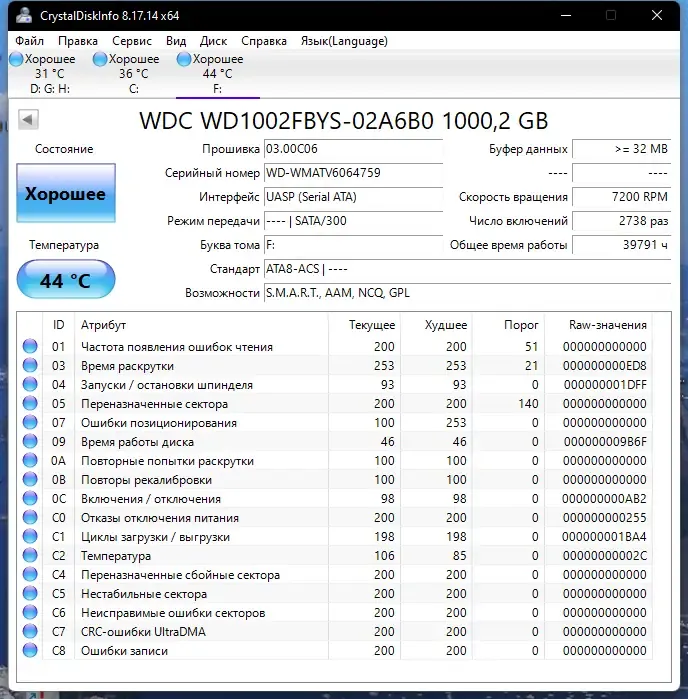688x699 pixels.
Task: Click the status dot for attribute 09
Action: point(30,441)
